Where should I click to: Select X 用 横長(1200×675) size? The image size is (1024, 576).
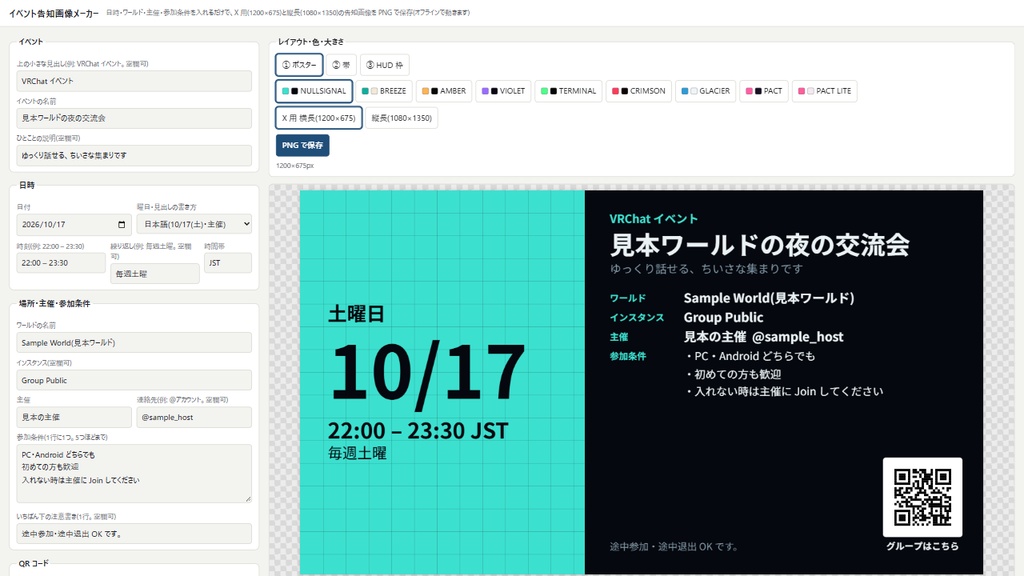[319, 118]
